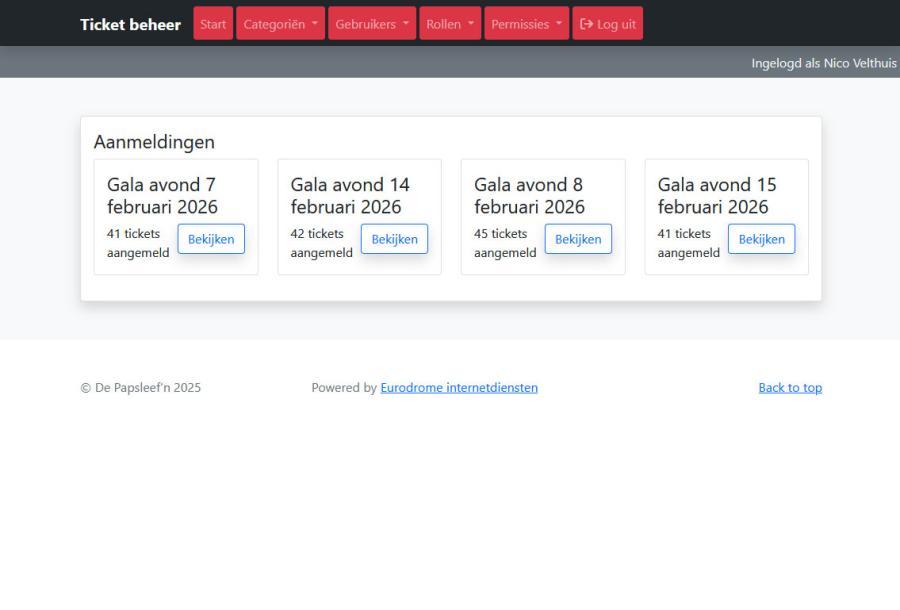View registrations for Gala avond 7 februari
900x610 pixels.
coord(211,239)
